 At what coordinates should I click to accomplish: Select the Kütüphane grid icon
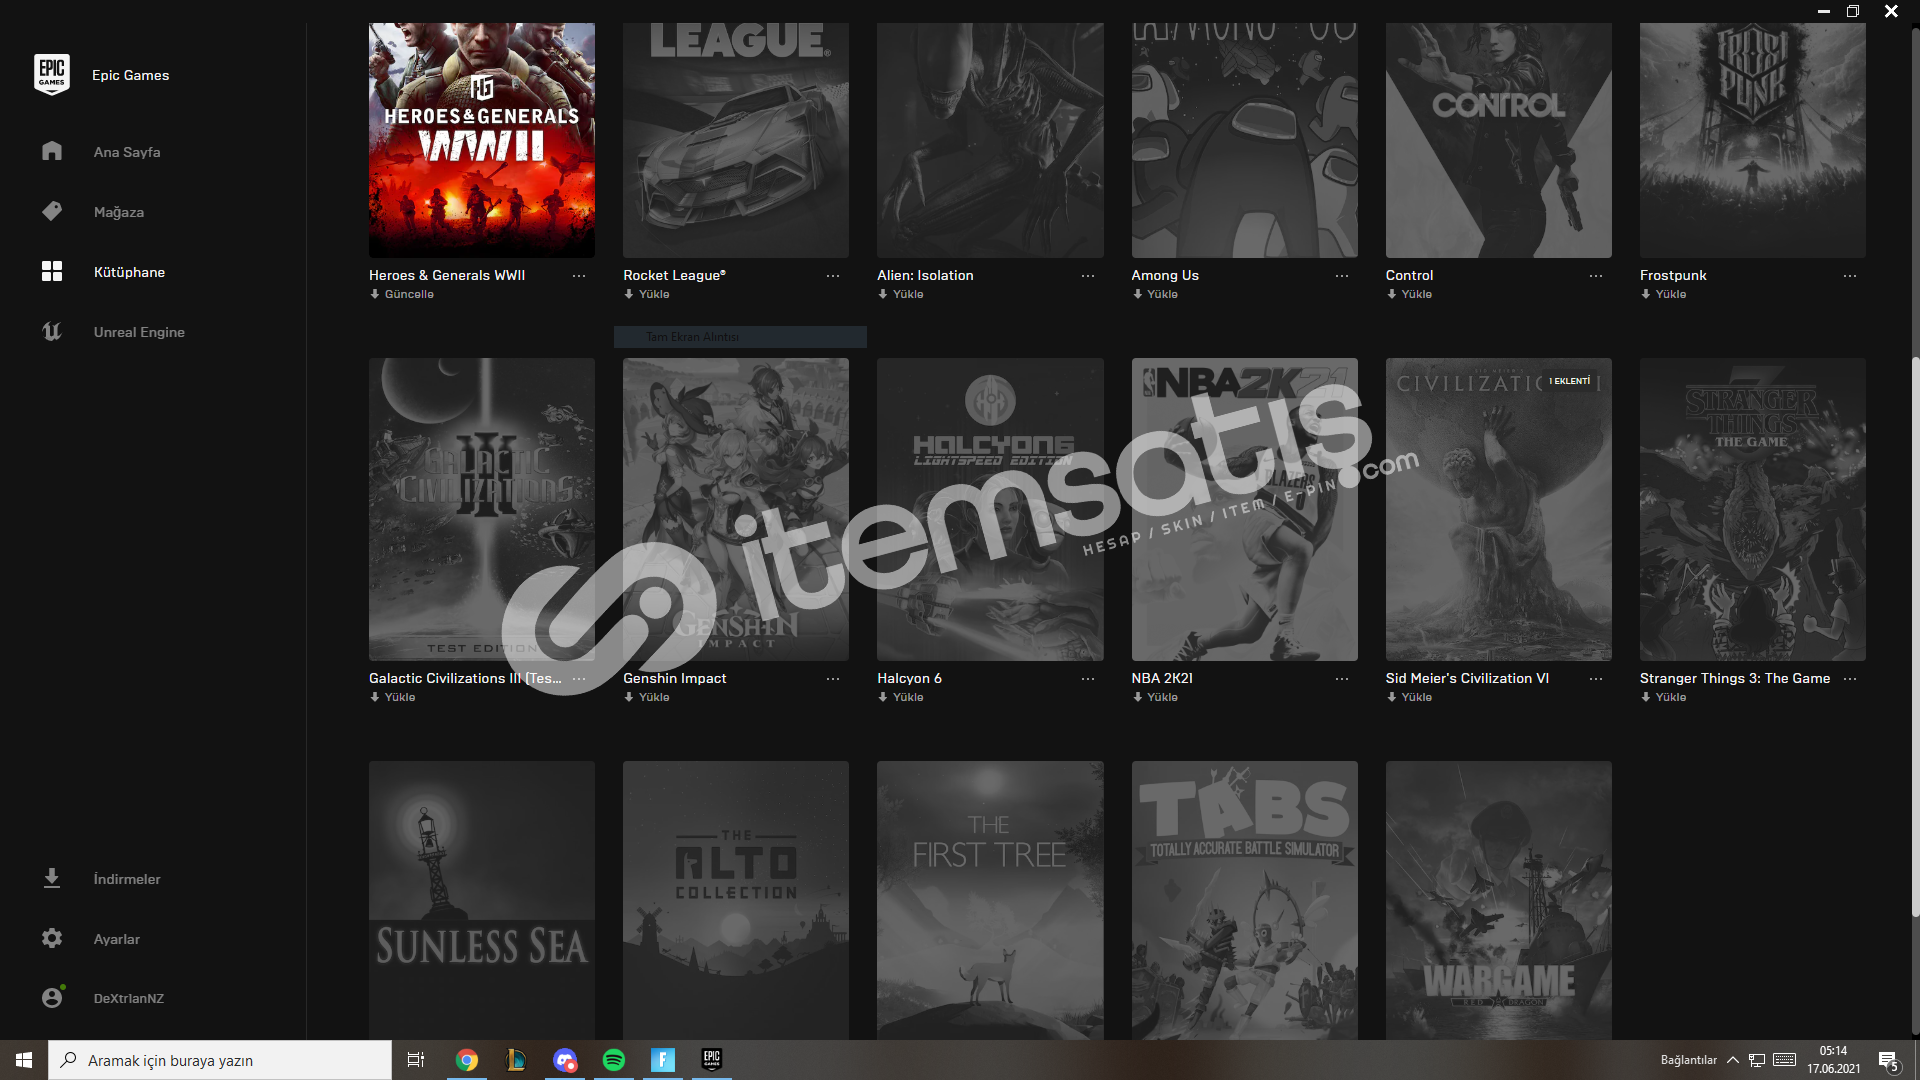tap(52, 271)
